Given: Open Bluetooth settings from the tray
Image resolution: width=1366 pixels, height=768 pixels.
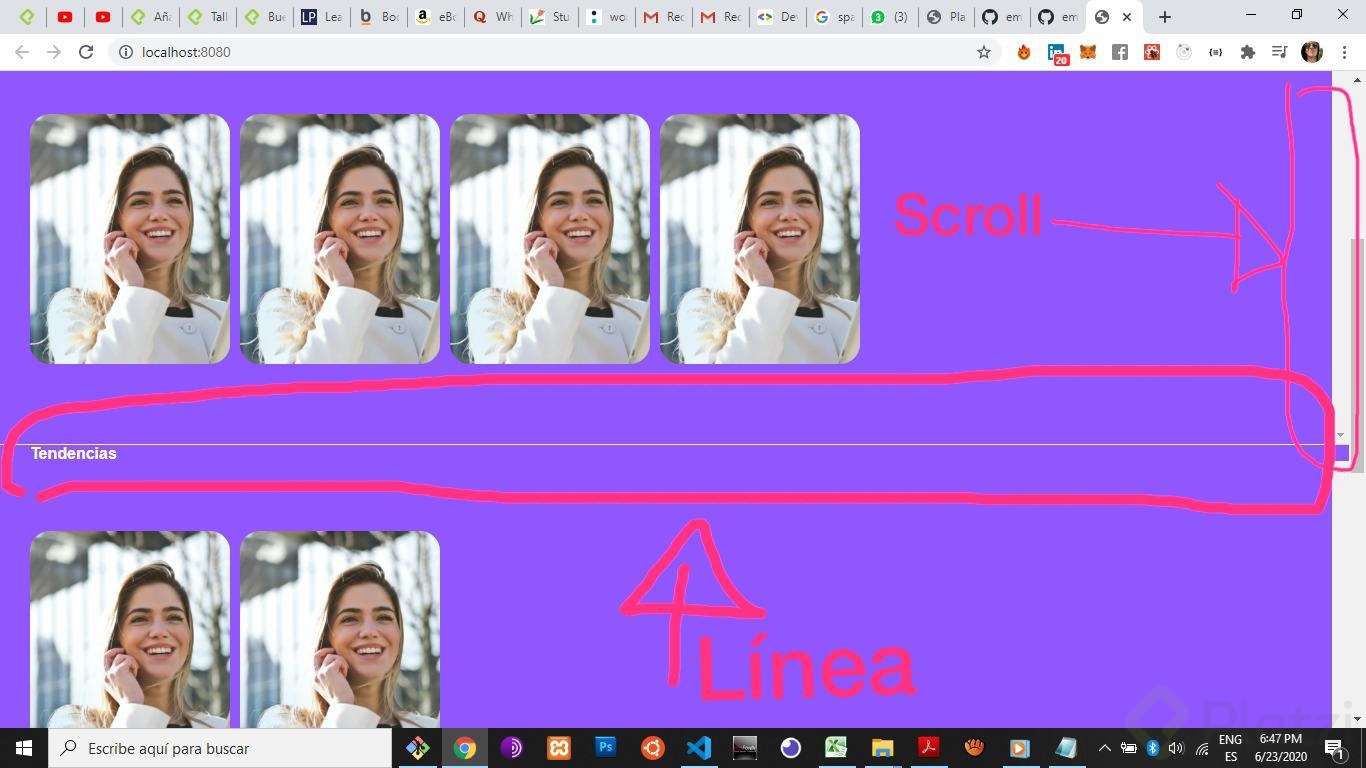Looking at the screenshot, I should [x=1152, y=748].
